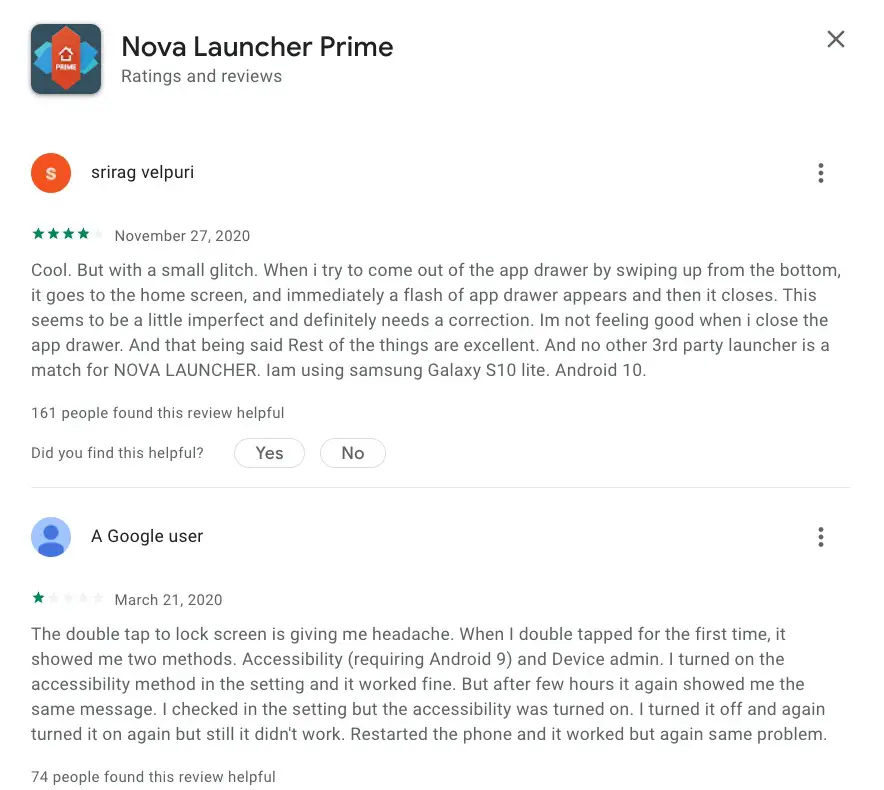Select the Nova Launcher Prime title
Viewport: 884px width, 790px height.
click(x=257, y=47)
